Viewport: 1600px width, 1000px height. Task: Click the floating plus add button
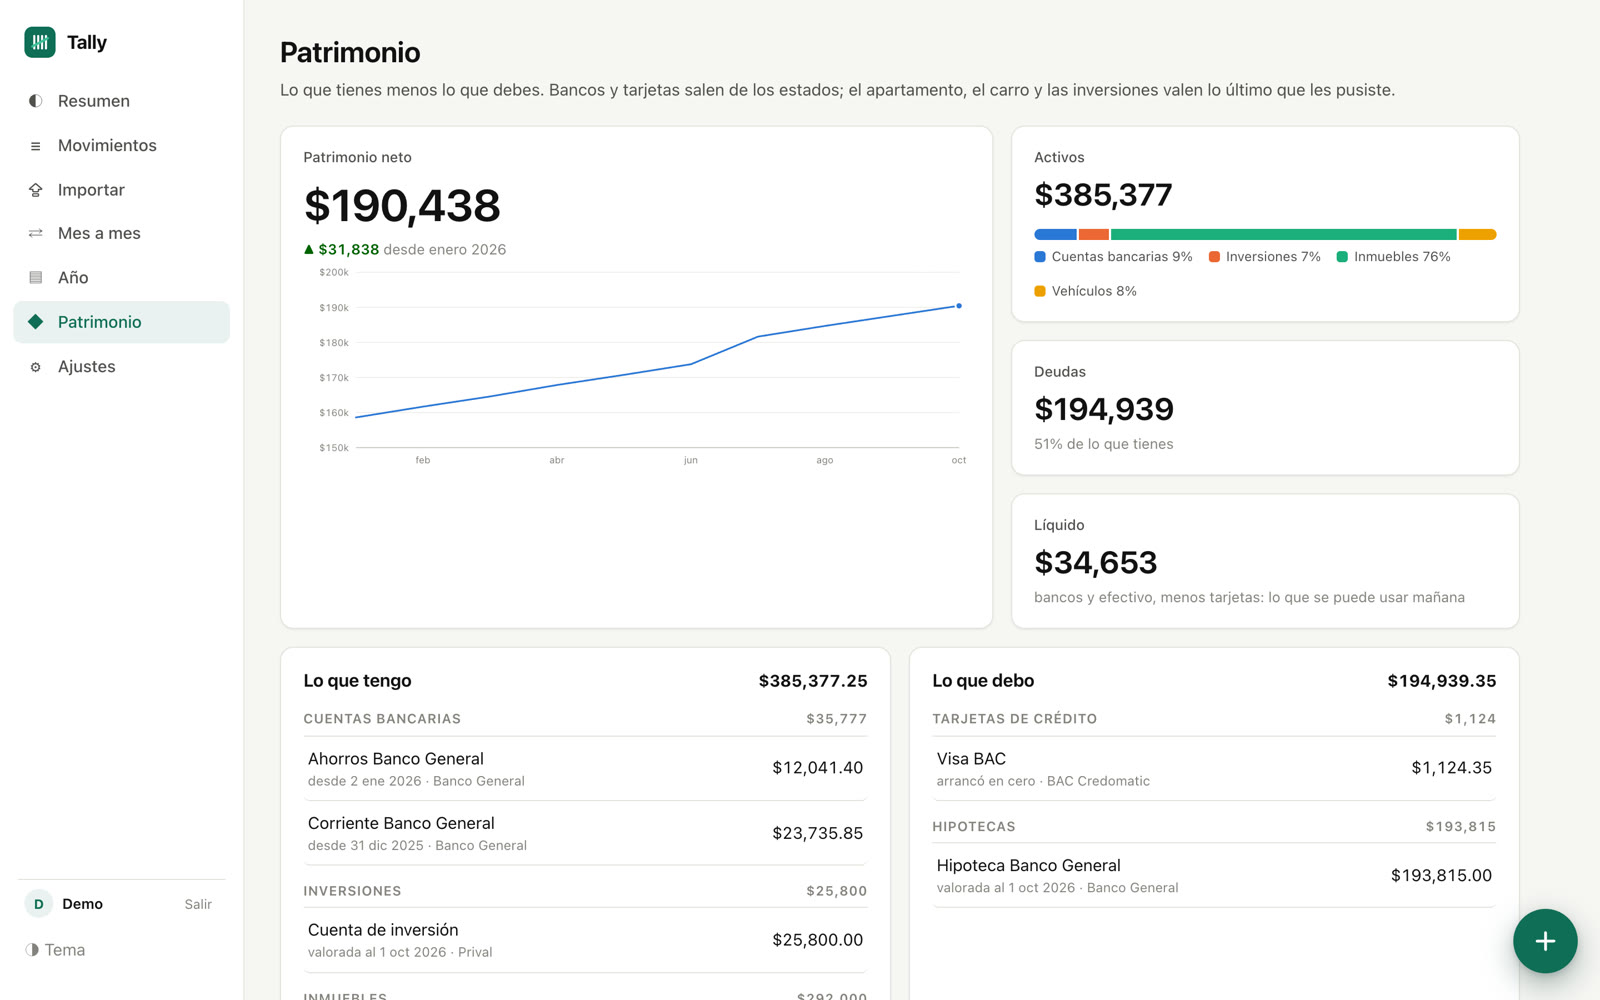[x=1545, y=941]
